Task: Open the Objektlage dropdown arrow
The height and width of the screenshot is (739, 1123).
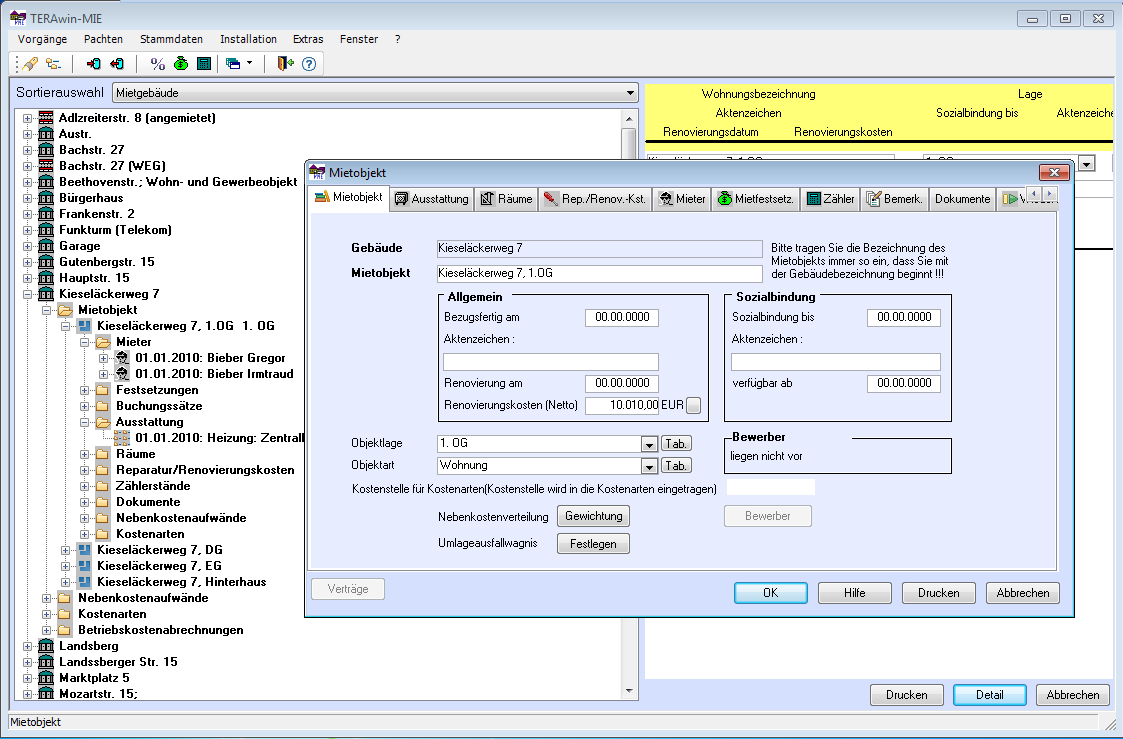Action: pos(648,444)
